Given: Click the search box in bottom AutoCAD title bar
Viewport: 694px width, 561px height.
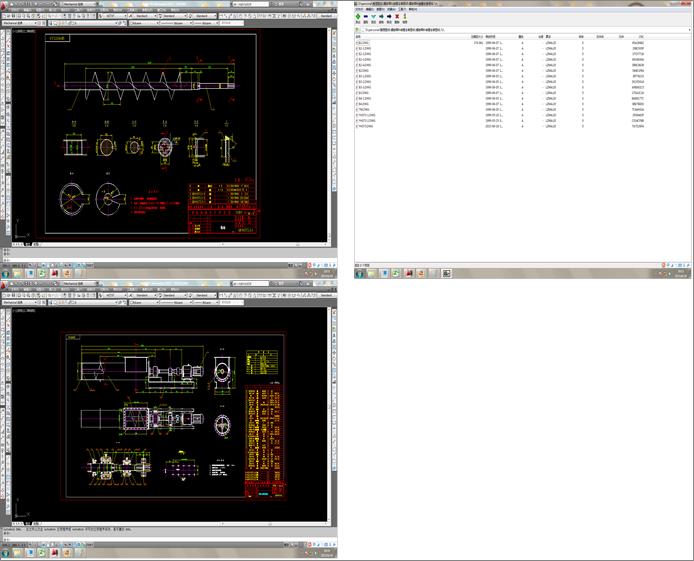Looking at the screenshot, I should coord(250,284).
